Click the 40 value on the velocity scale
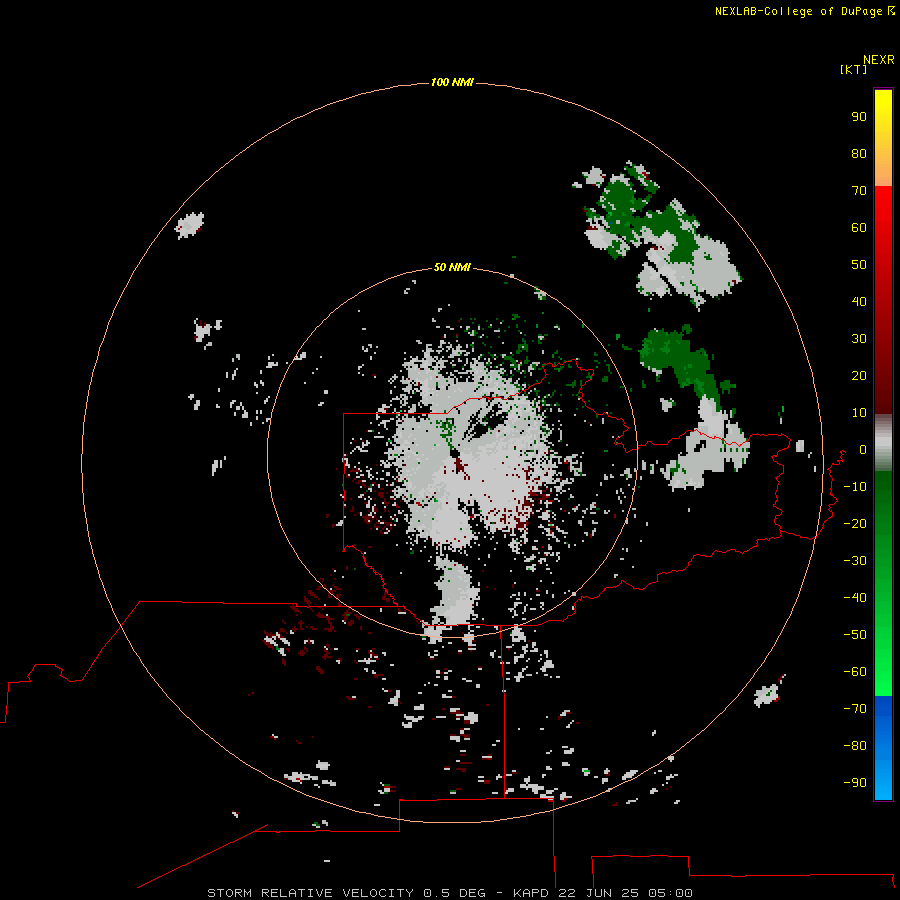Screen dimensions: 900x900 pyautogui.click(x=859, y=301)
